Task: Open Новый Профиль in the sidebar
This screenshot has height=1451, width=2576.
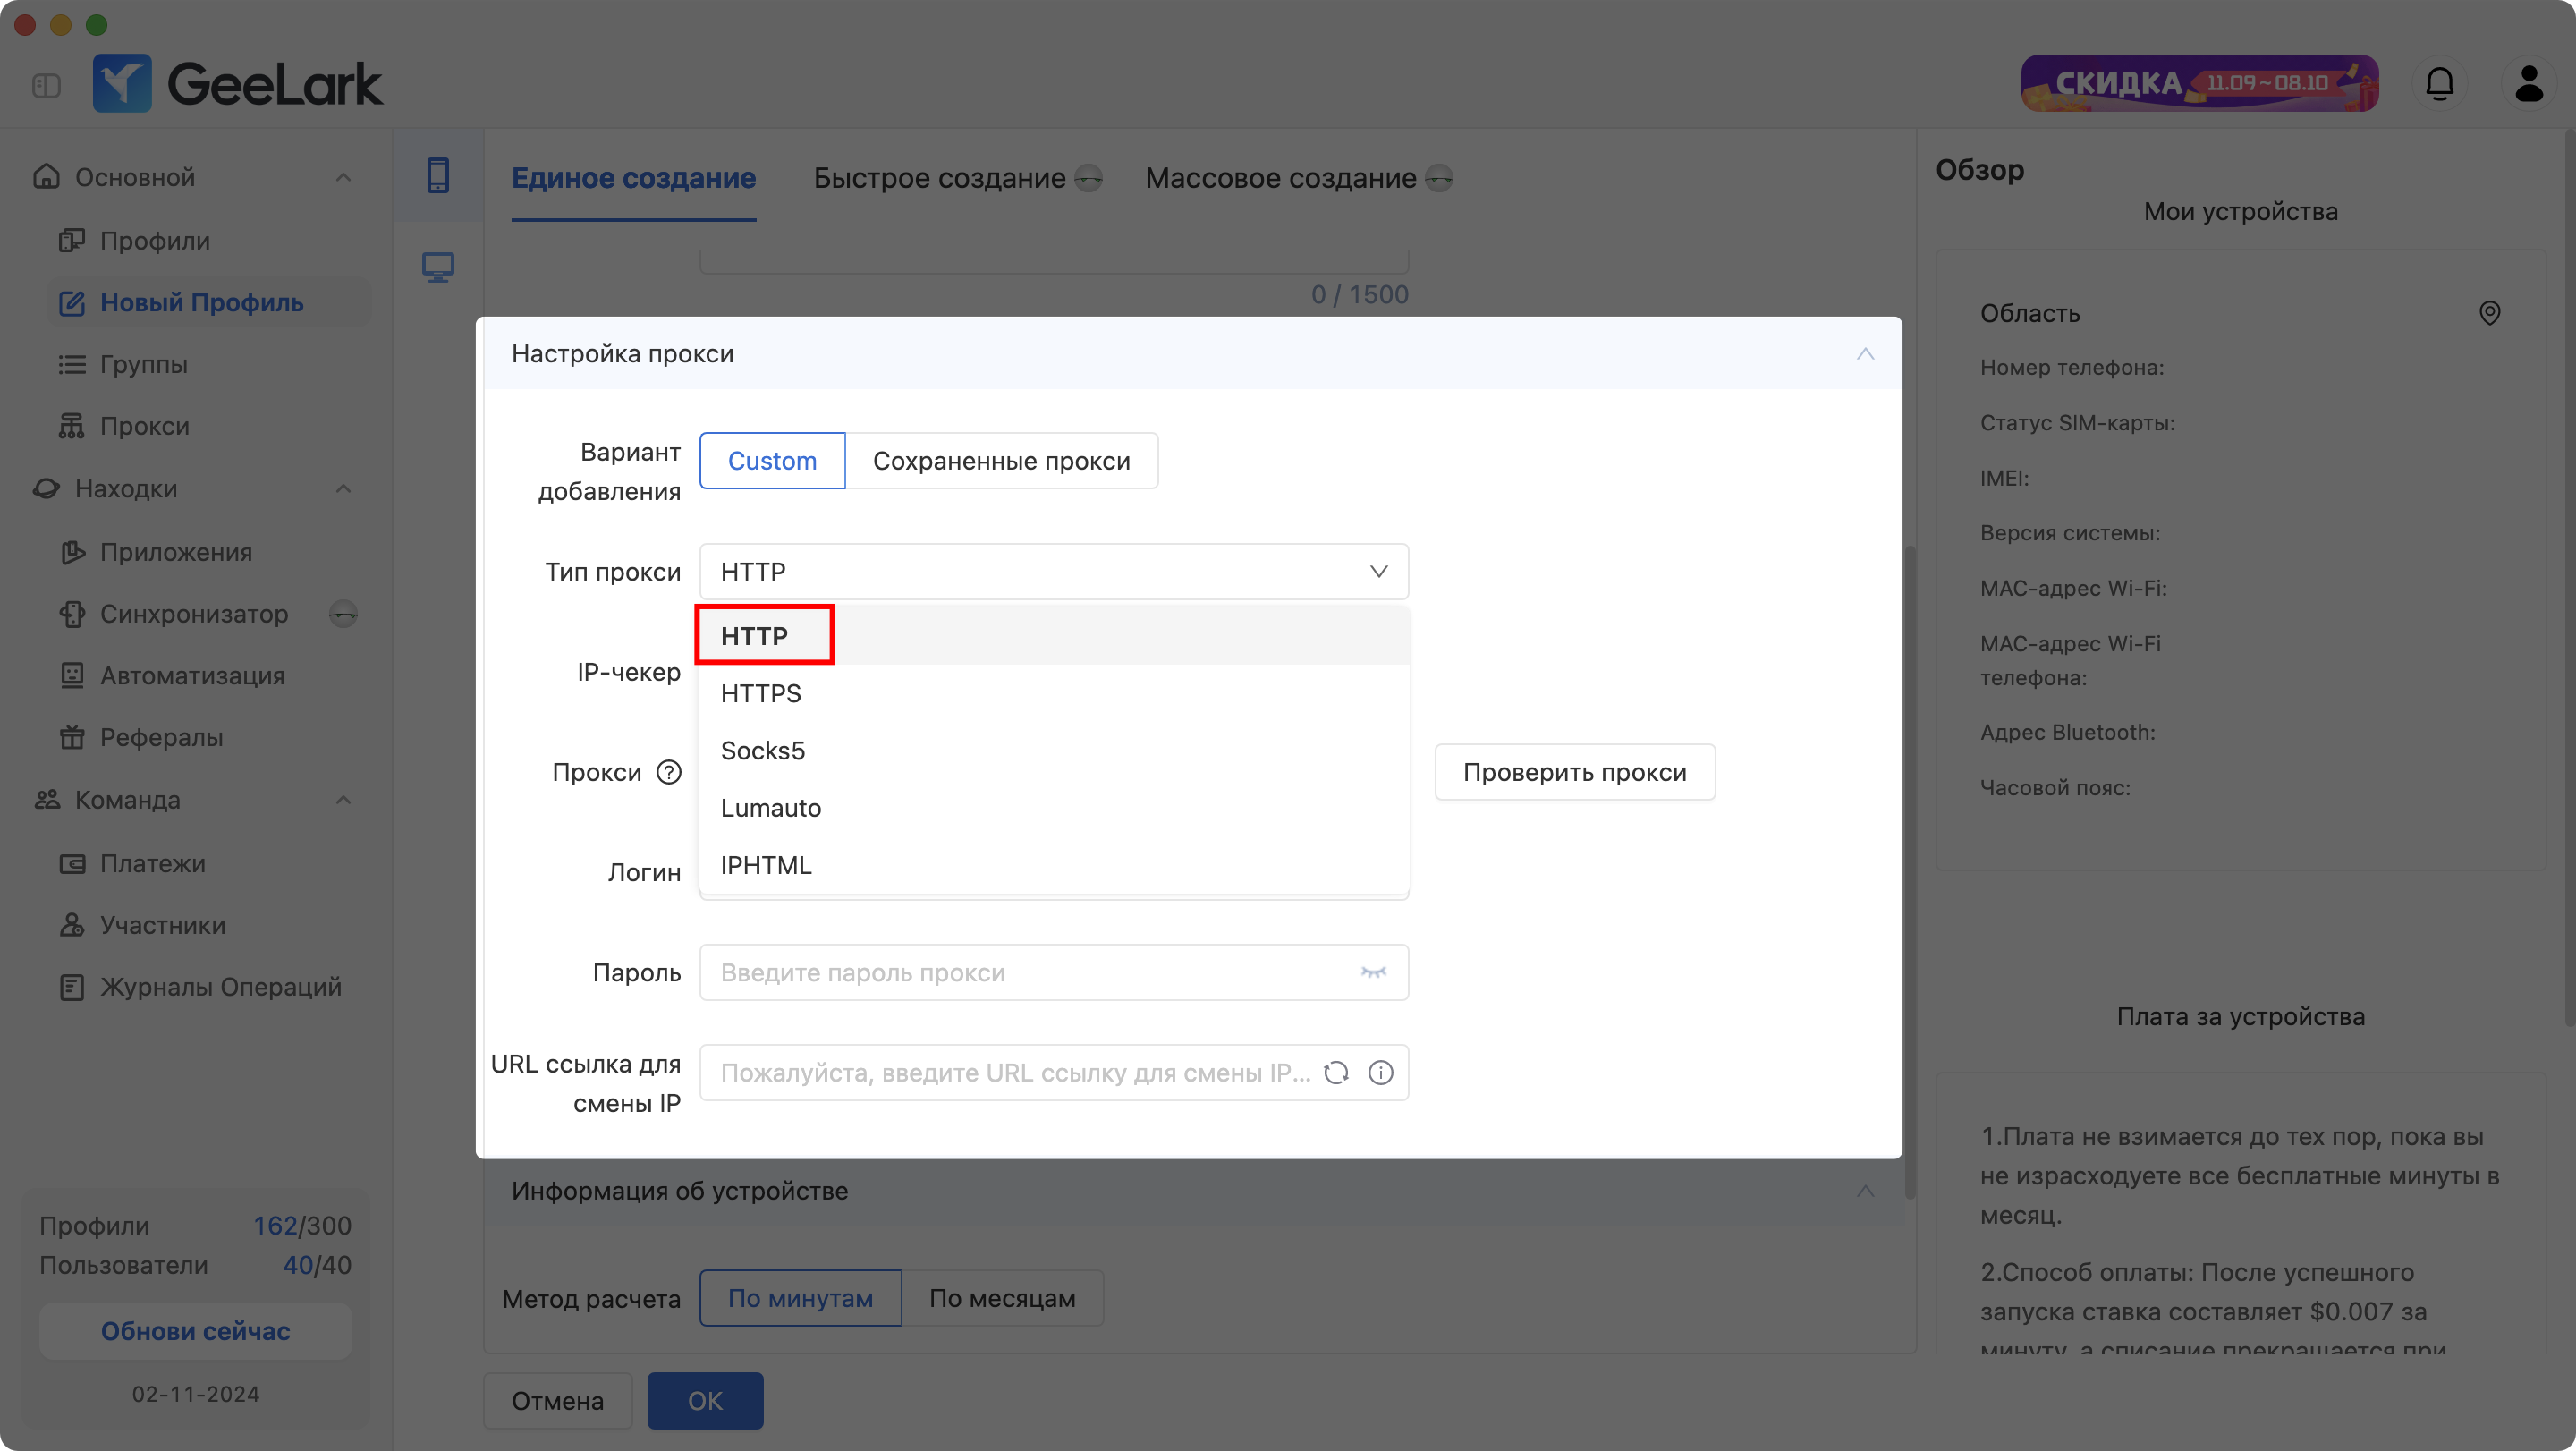Action: tap(210, 302)
